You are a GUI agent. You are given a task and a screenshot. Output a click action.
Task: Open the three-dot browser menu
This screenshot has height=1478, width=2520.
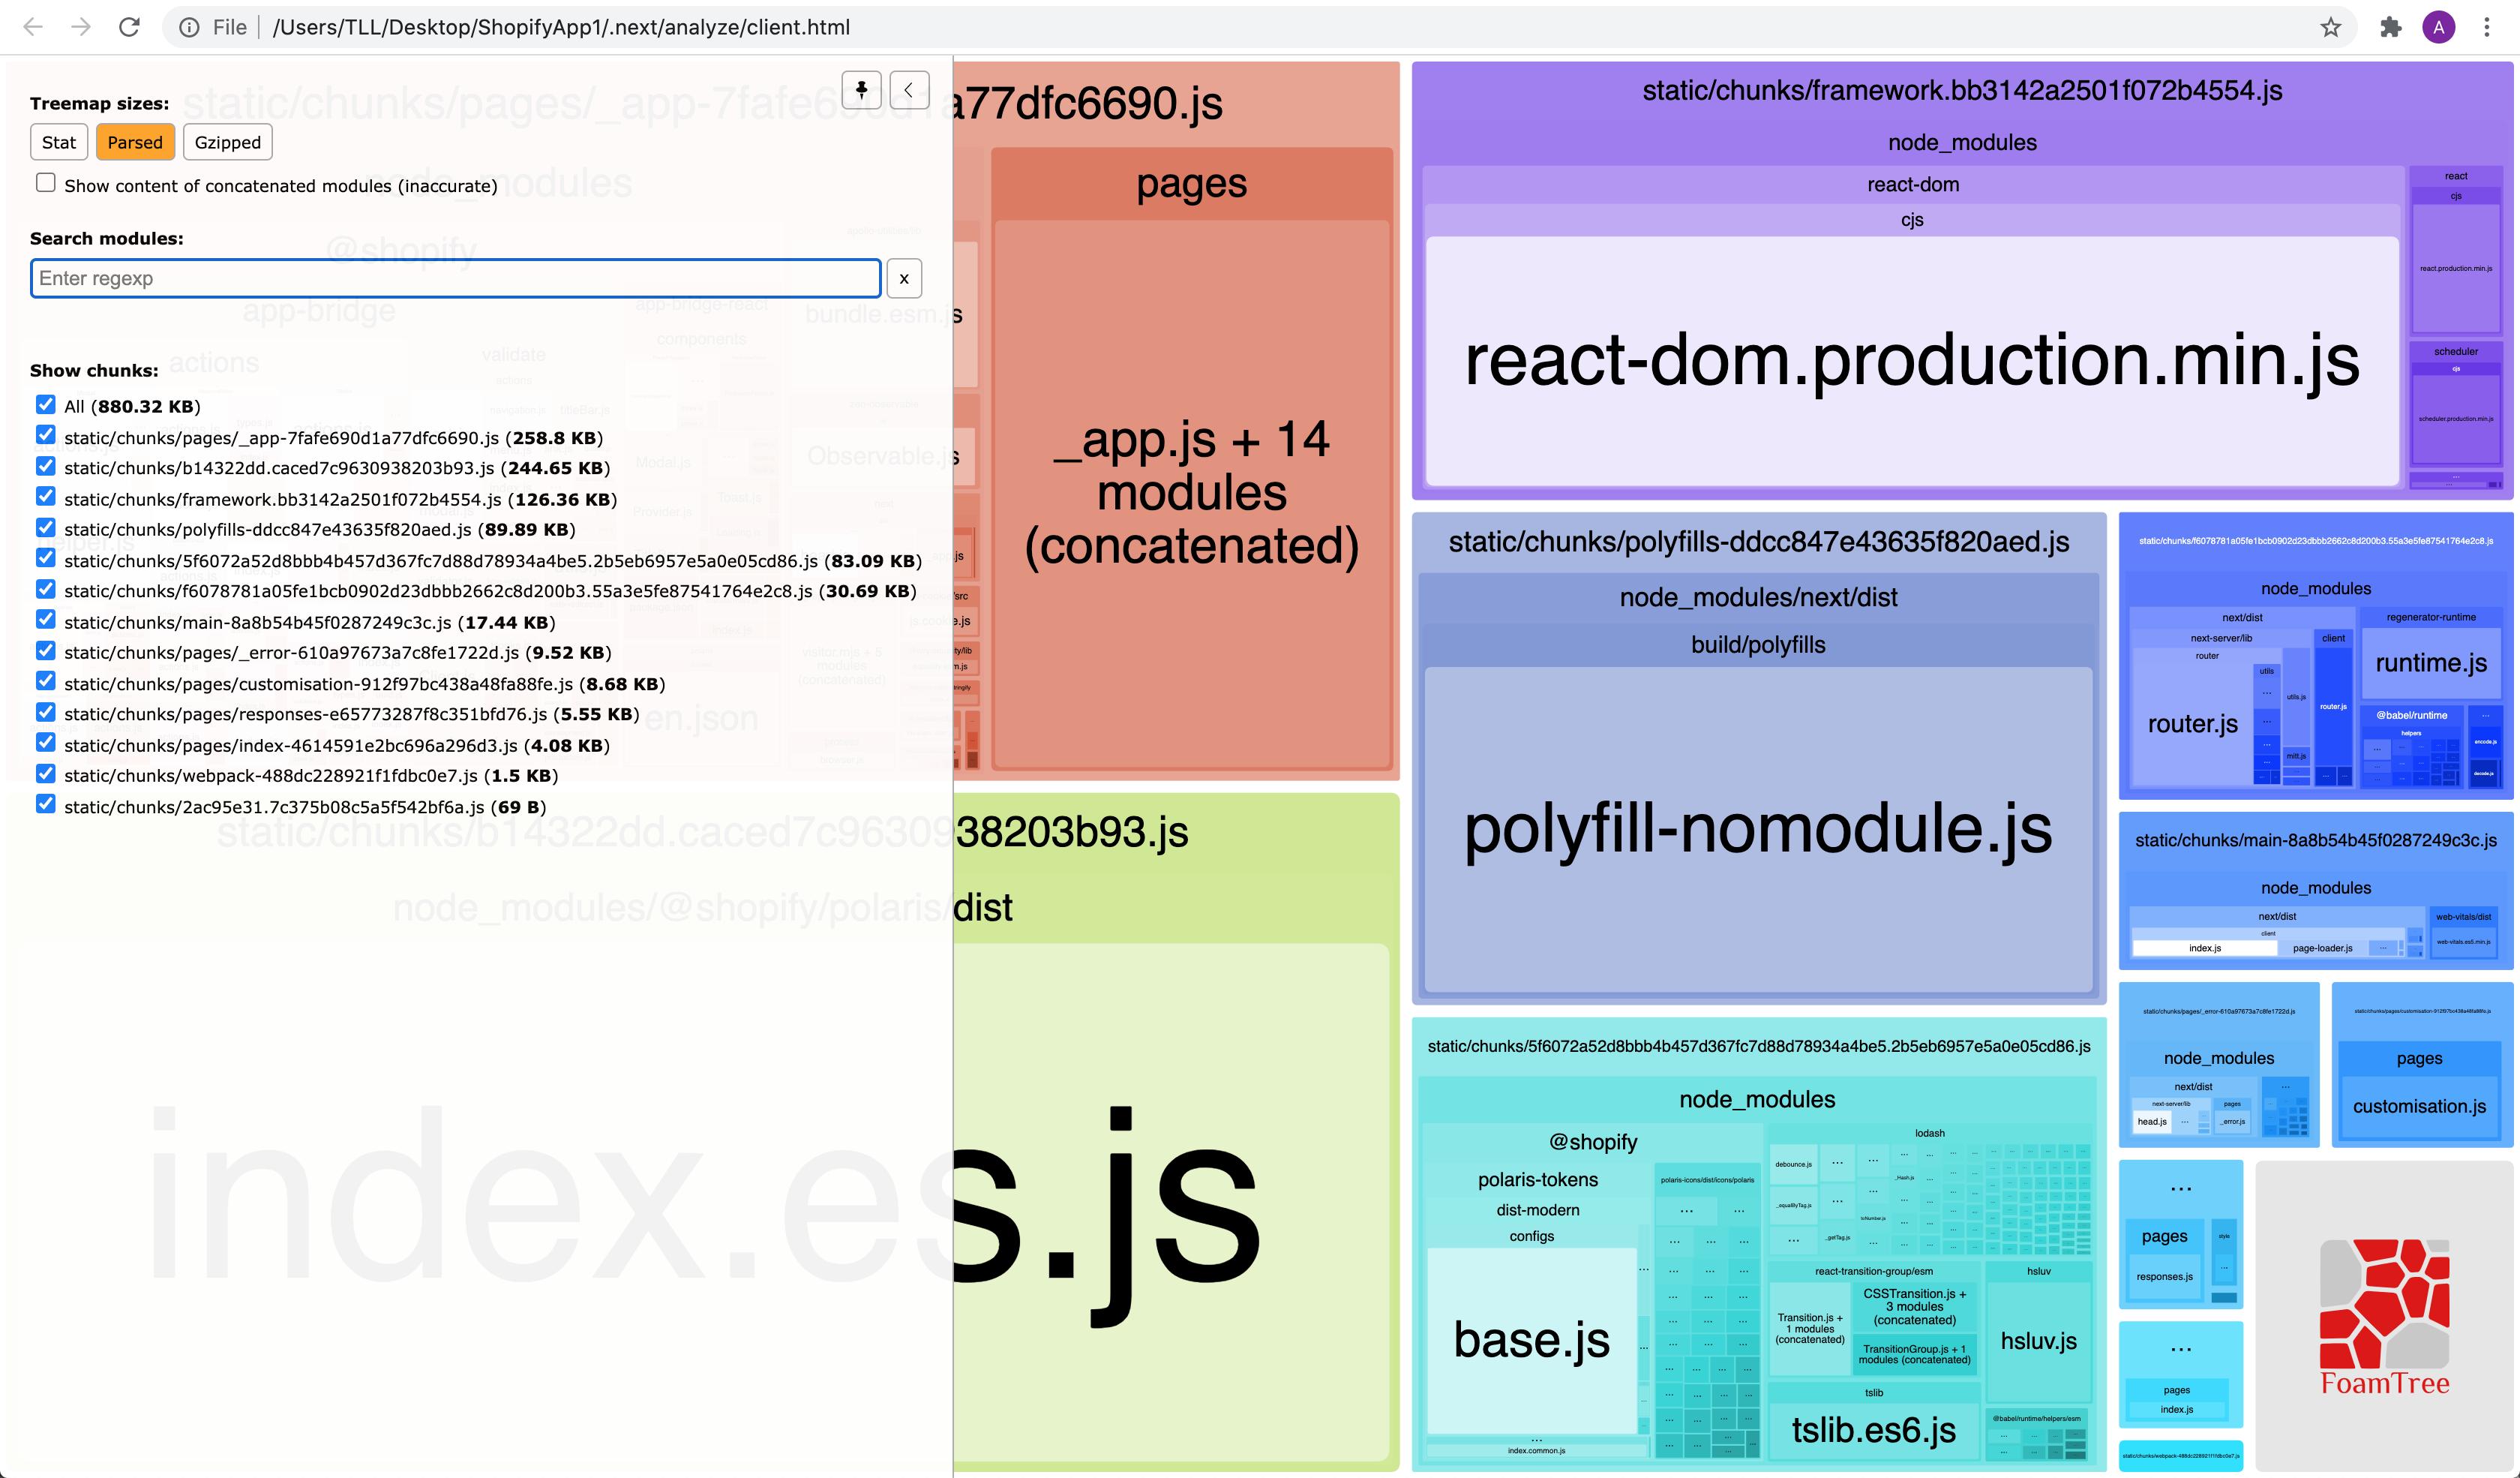click(2487, 27)
